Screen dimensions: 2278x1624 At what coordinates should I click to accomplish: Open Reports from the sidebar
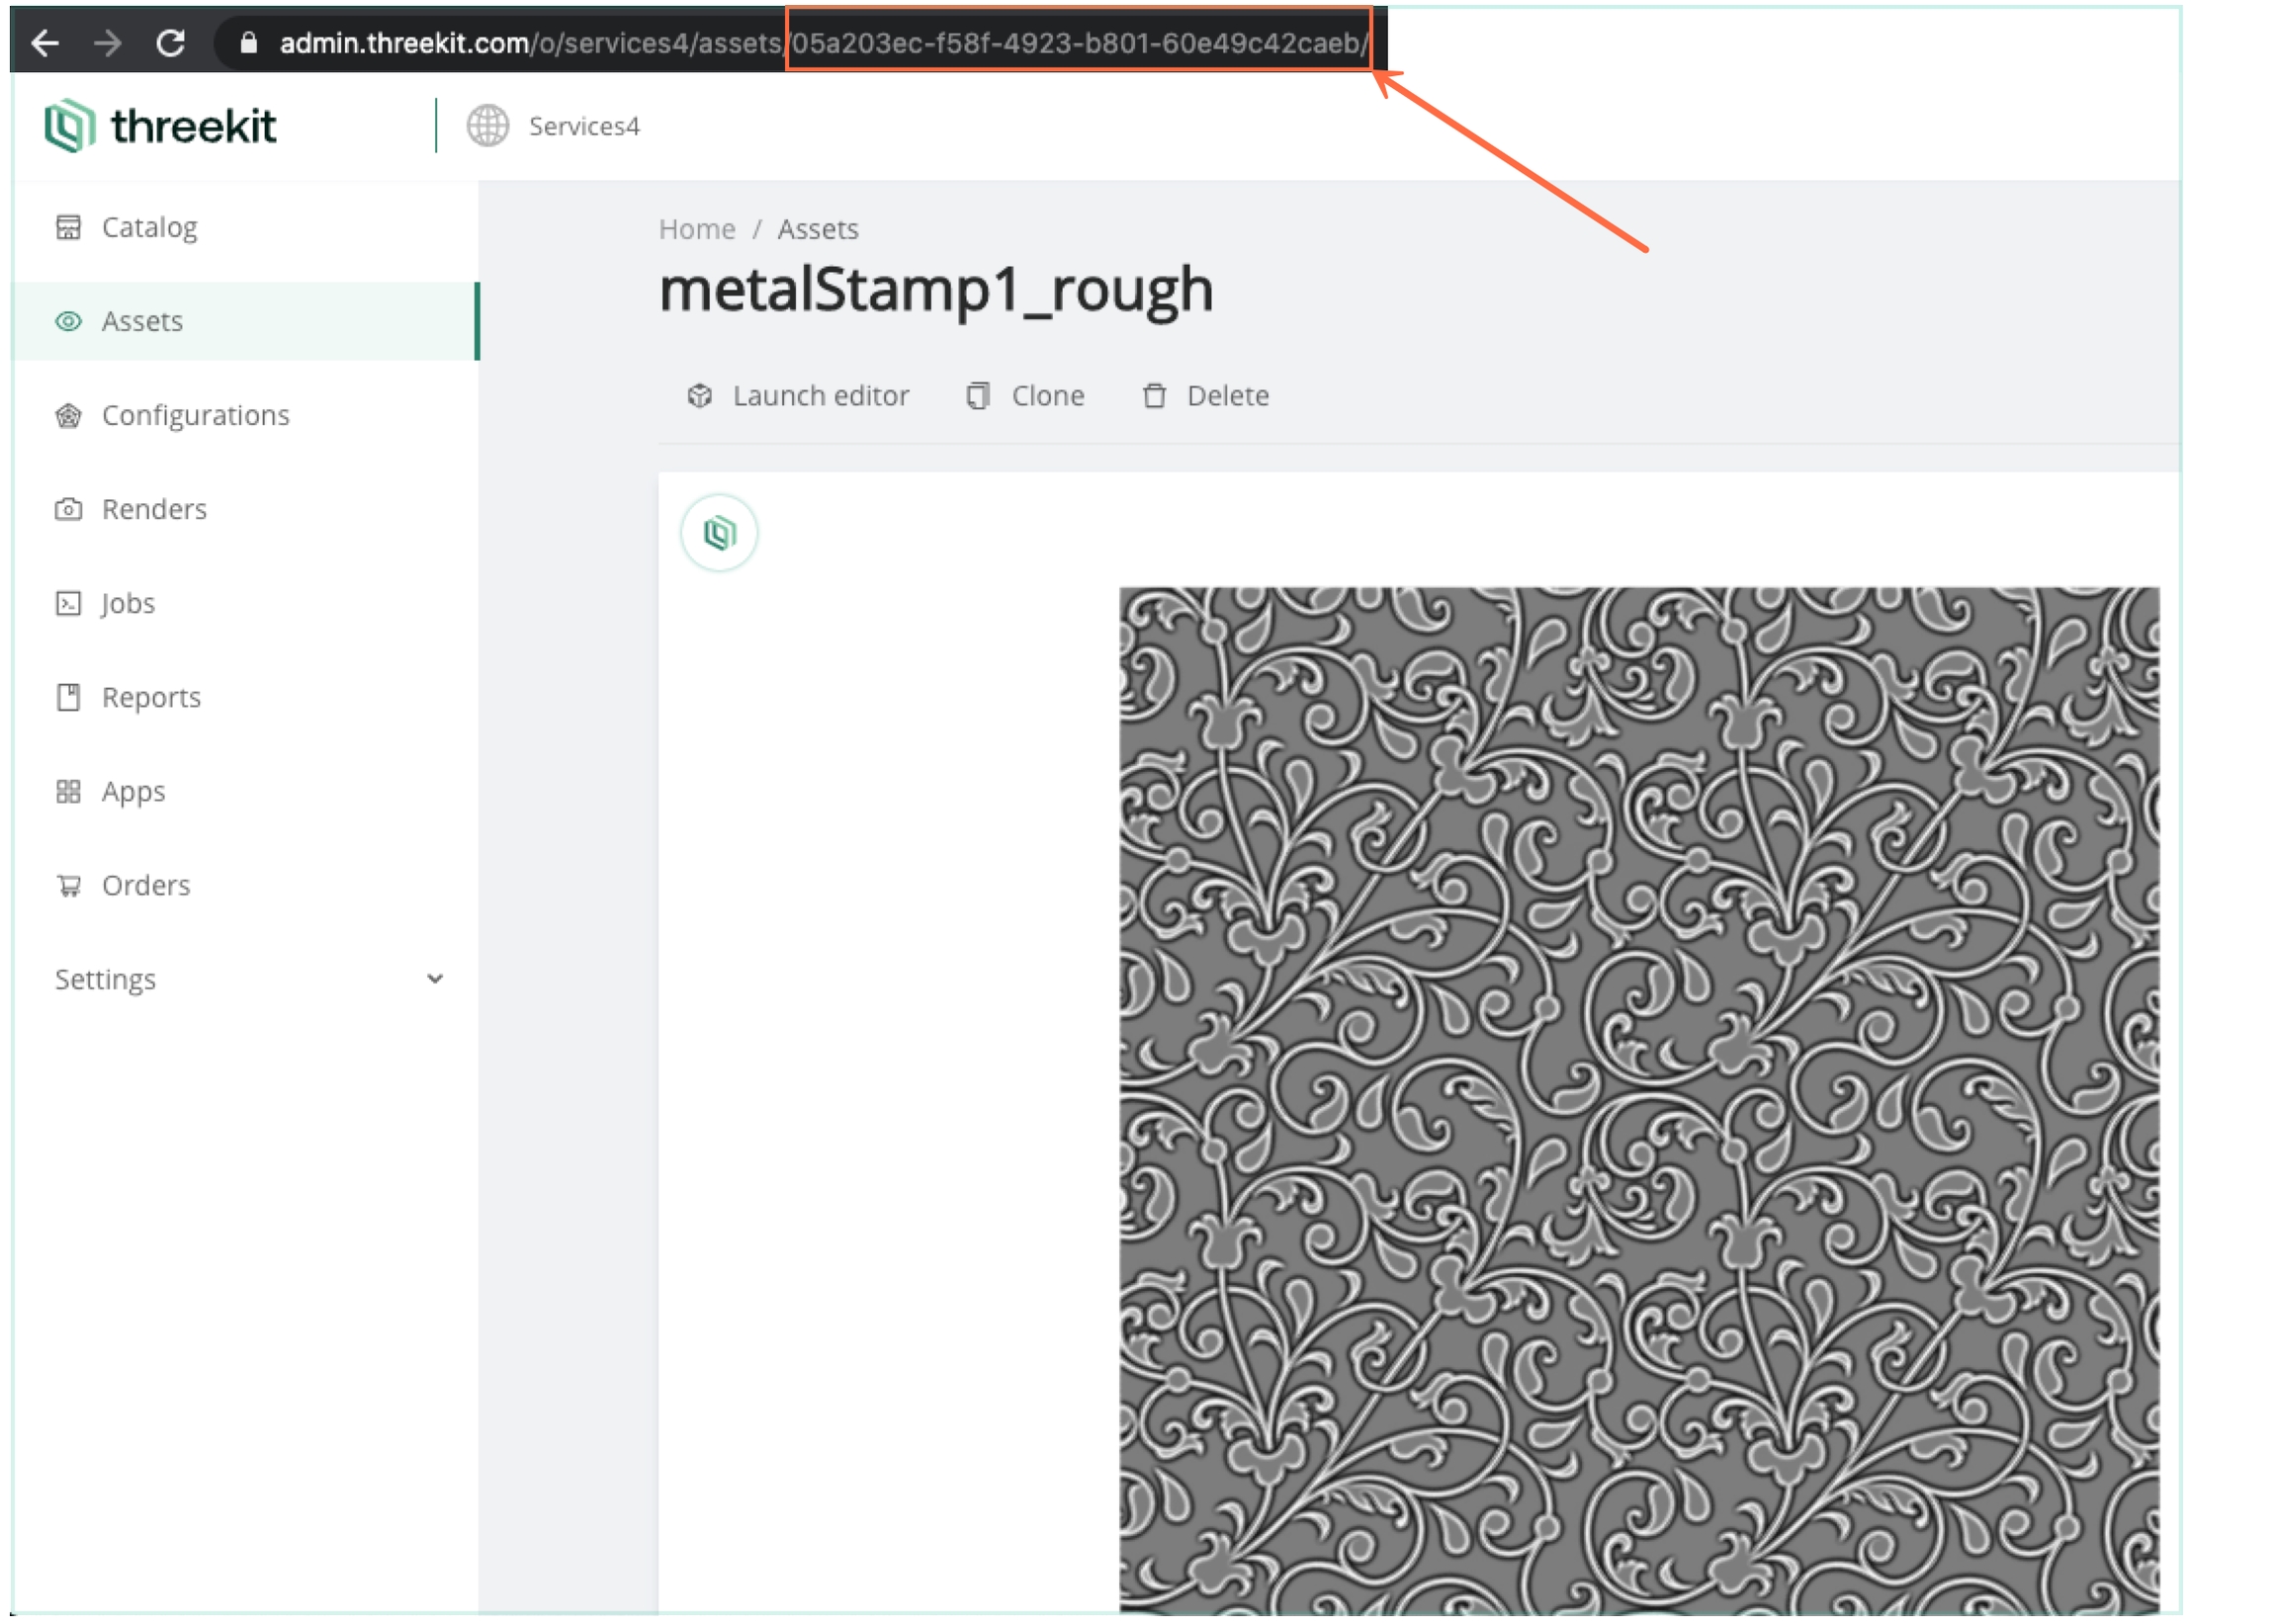pos(151,697)
